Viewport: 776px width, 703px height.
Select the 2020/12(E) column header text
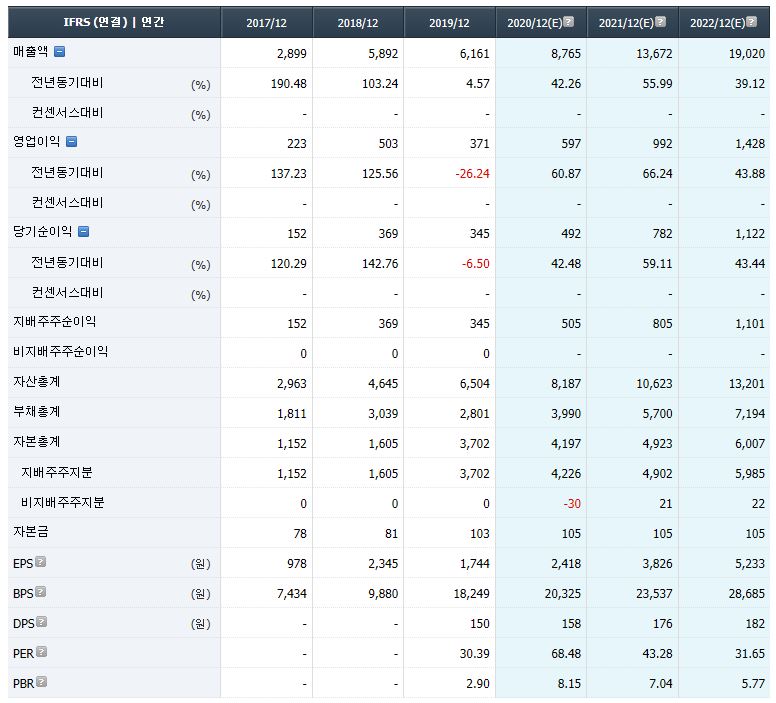coord(534,23)
